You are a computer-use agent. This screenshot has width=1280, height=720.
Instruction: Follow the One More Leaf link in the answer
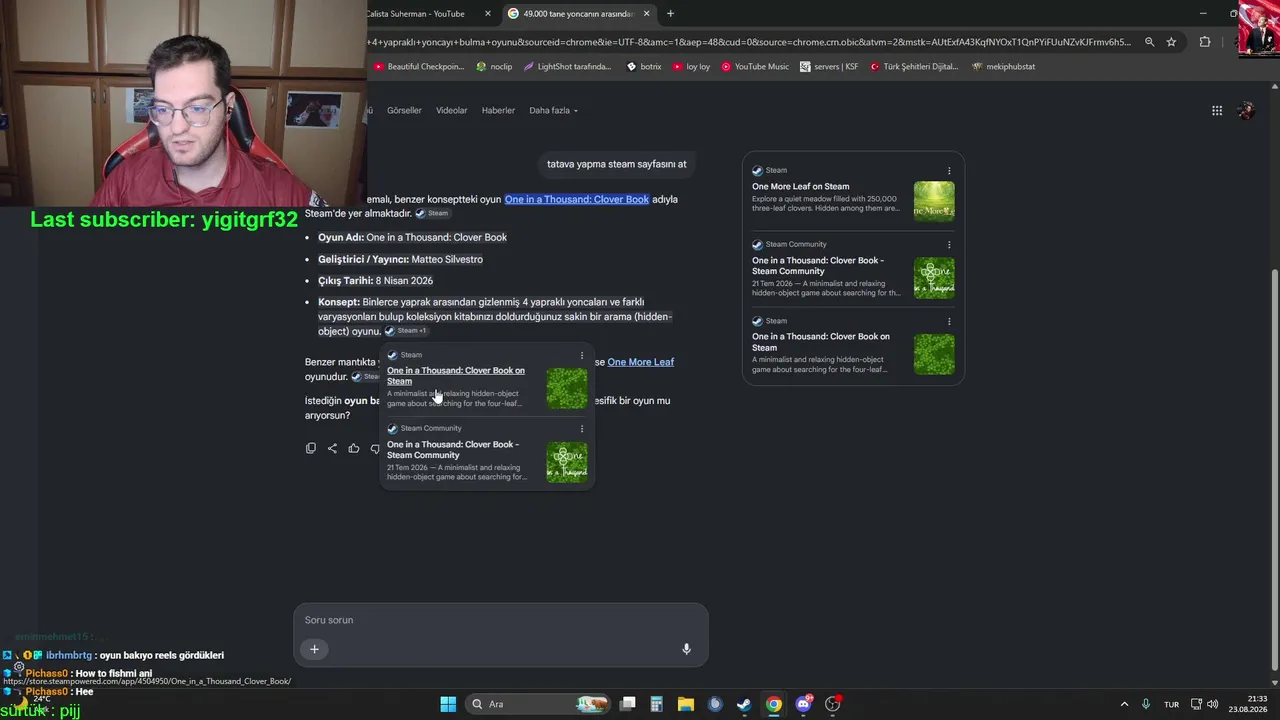point(641,362)
